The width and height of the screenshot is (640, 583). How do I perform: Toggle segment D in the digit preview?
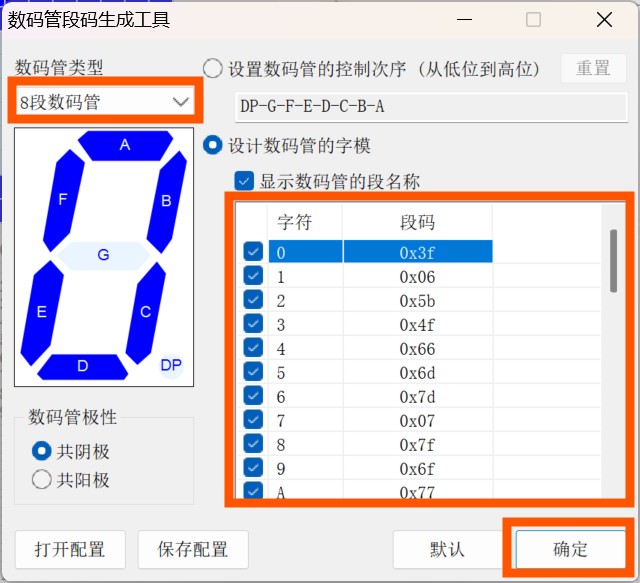[x=82, y=366]
